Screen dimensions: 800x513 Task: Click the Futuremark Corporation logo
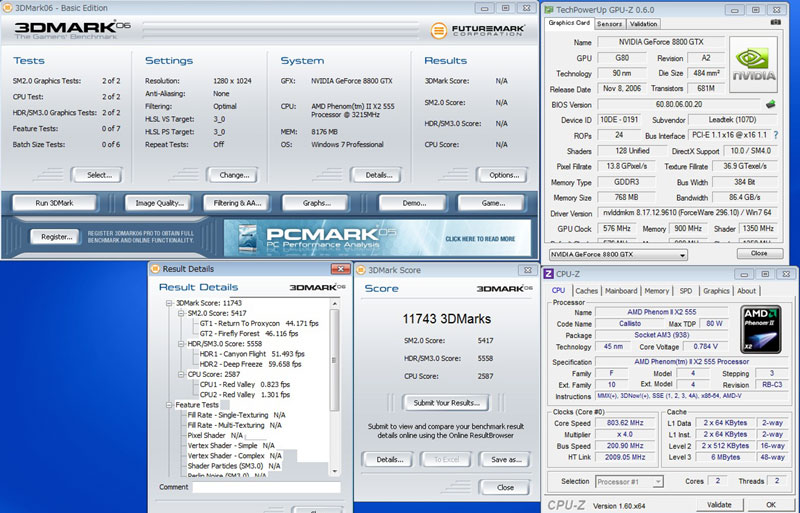tap(478, 30)
